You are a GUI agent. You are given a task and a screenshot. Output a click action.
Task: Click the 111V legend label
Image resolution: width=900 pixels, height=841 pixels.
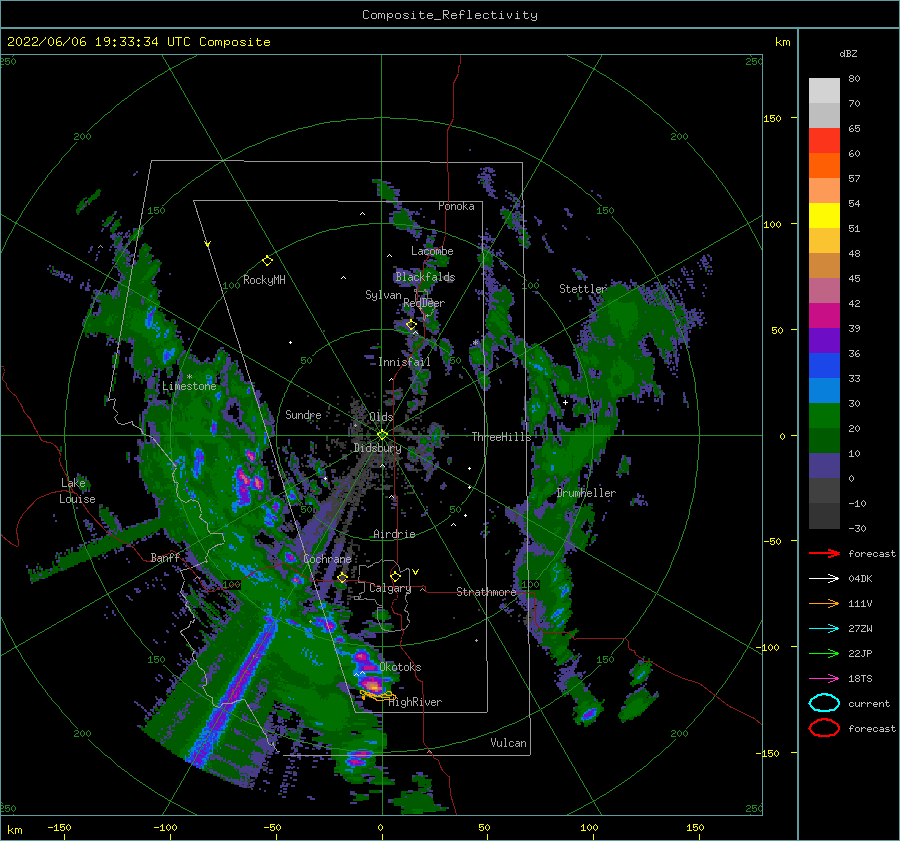[860, 603]
